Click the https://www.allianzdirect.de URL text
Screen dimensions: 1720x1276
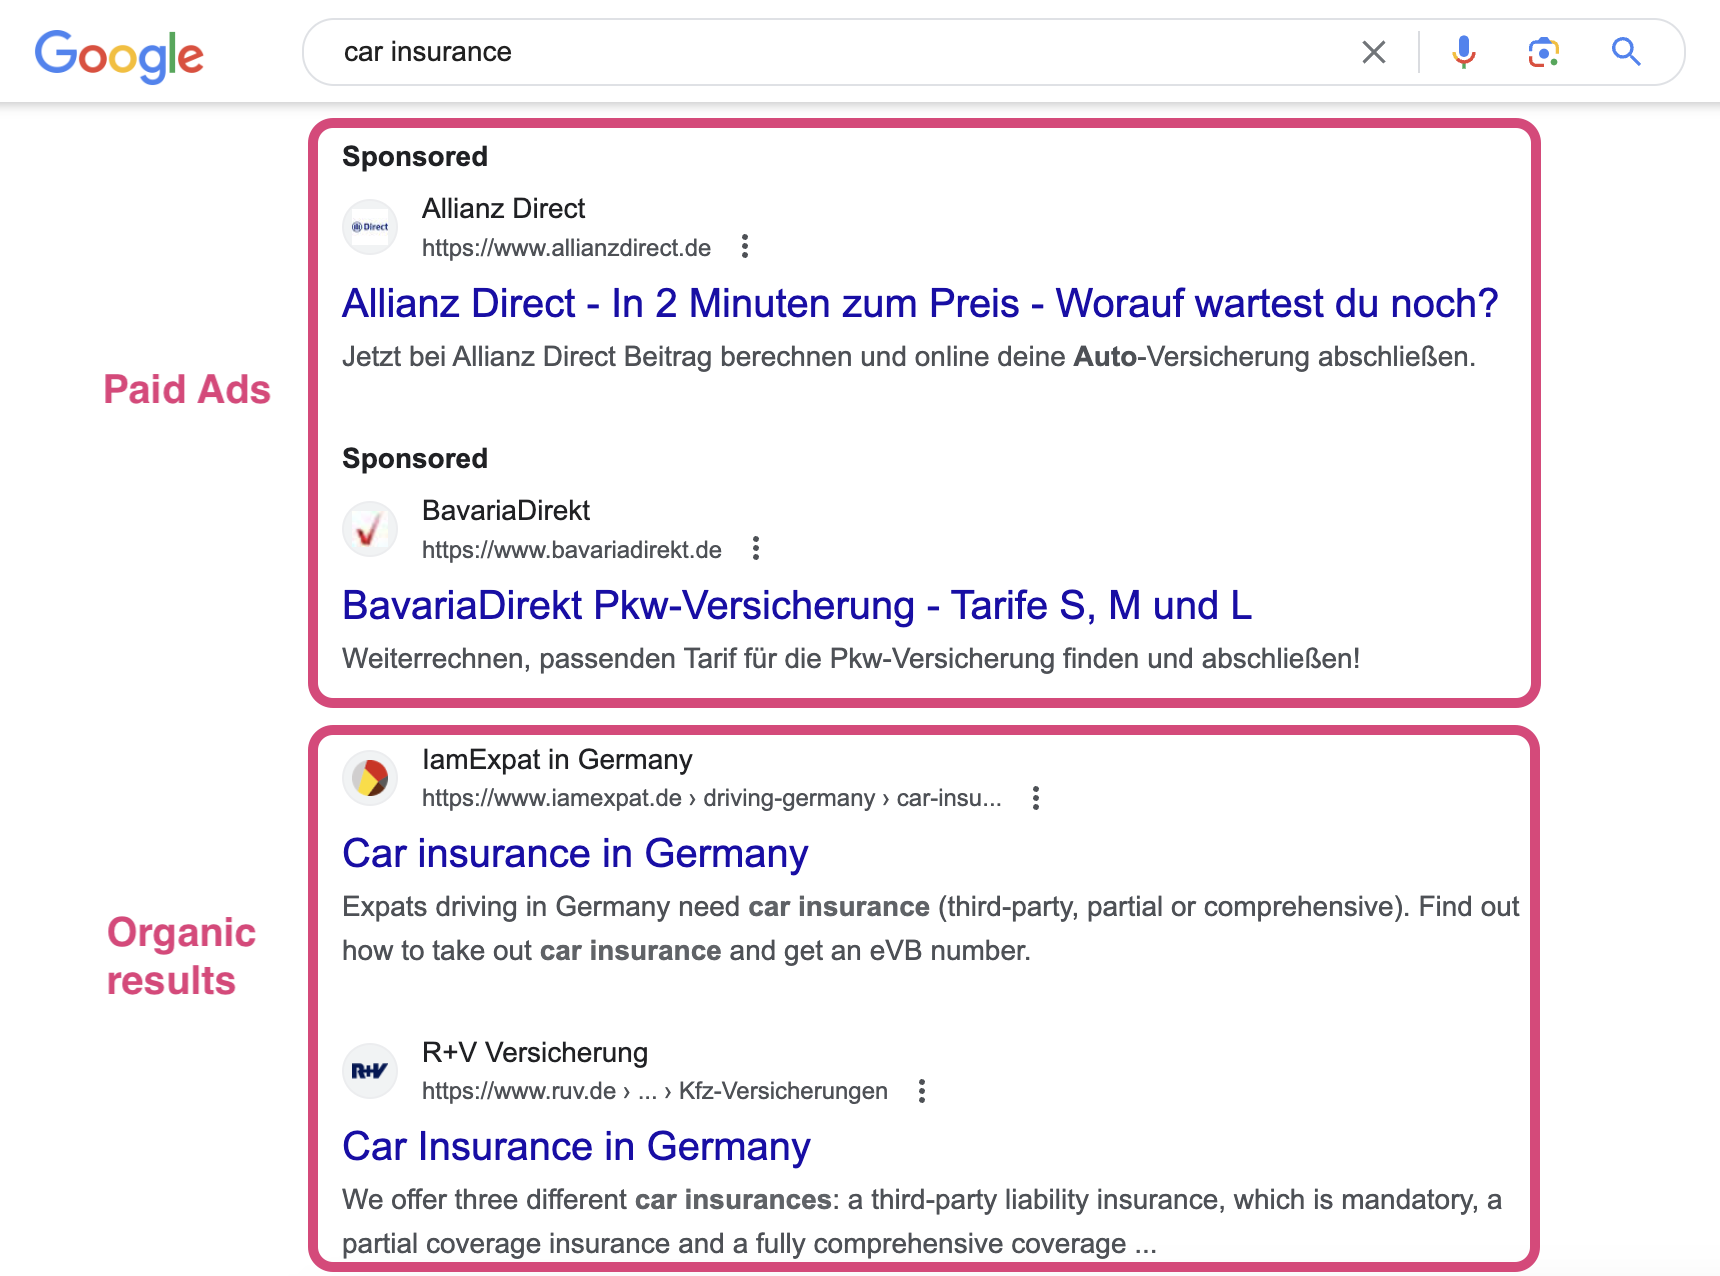[x=566, y=248]
